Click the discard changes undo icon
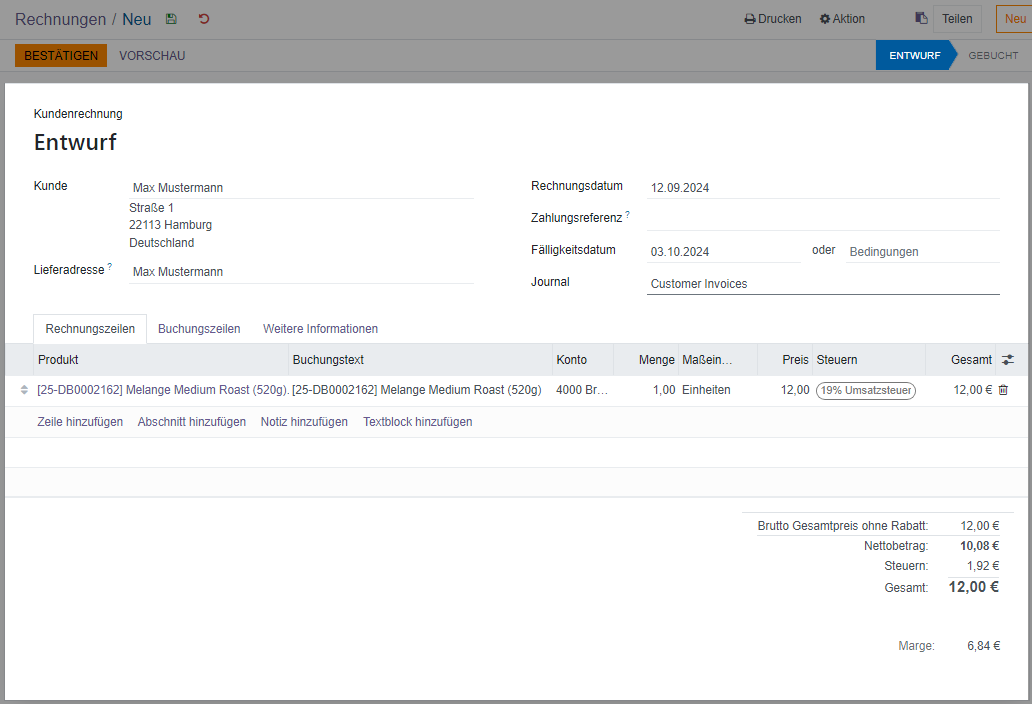Image resolution: width=1032 pixels, height=704 pixels. pyautogui.click(x=204, y=19)
